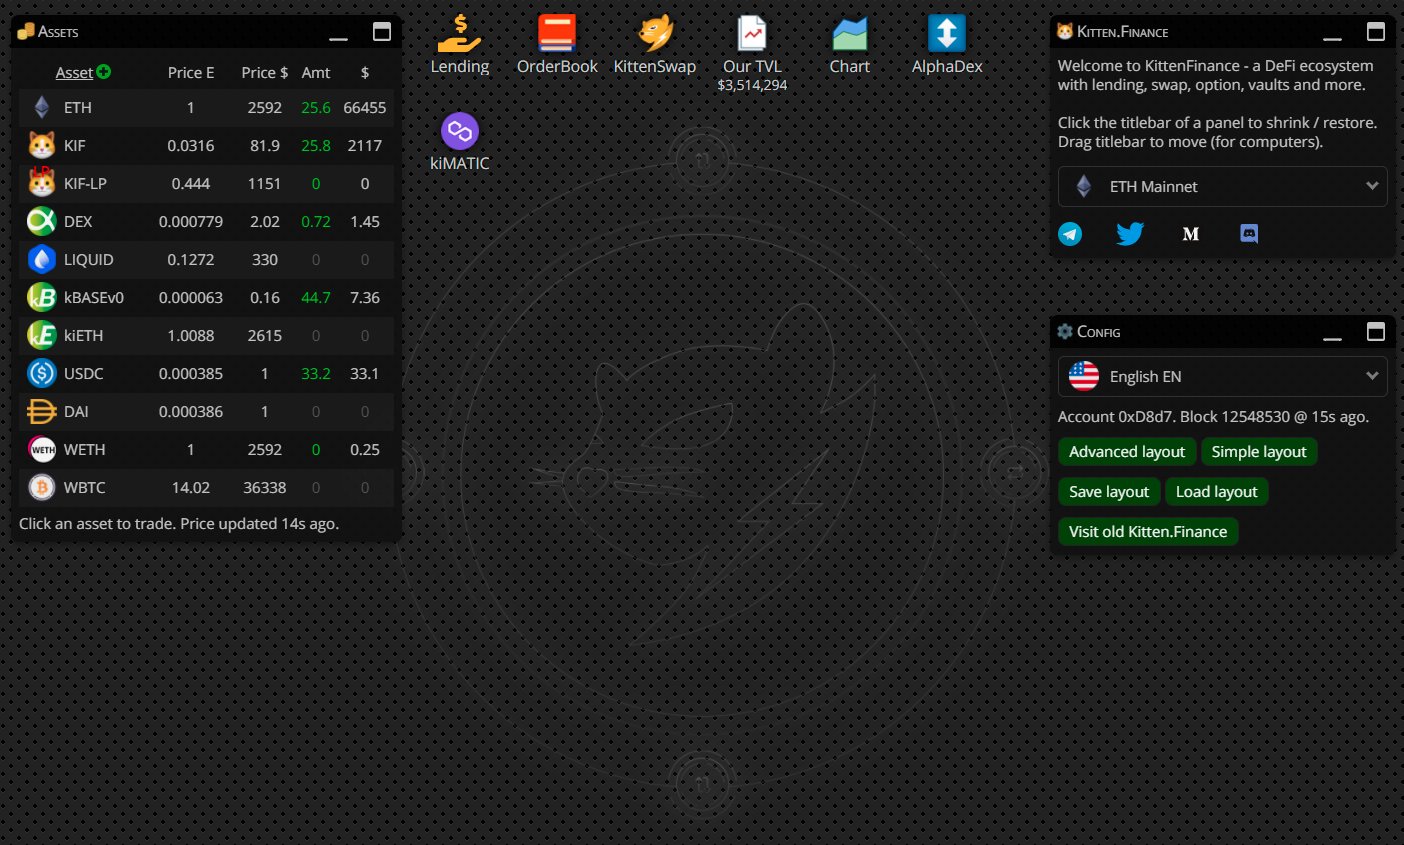Viewport: 1404px width, 845px height.
Task: Open the Medium social link icon
Action: click(x=1190, y=234)
